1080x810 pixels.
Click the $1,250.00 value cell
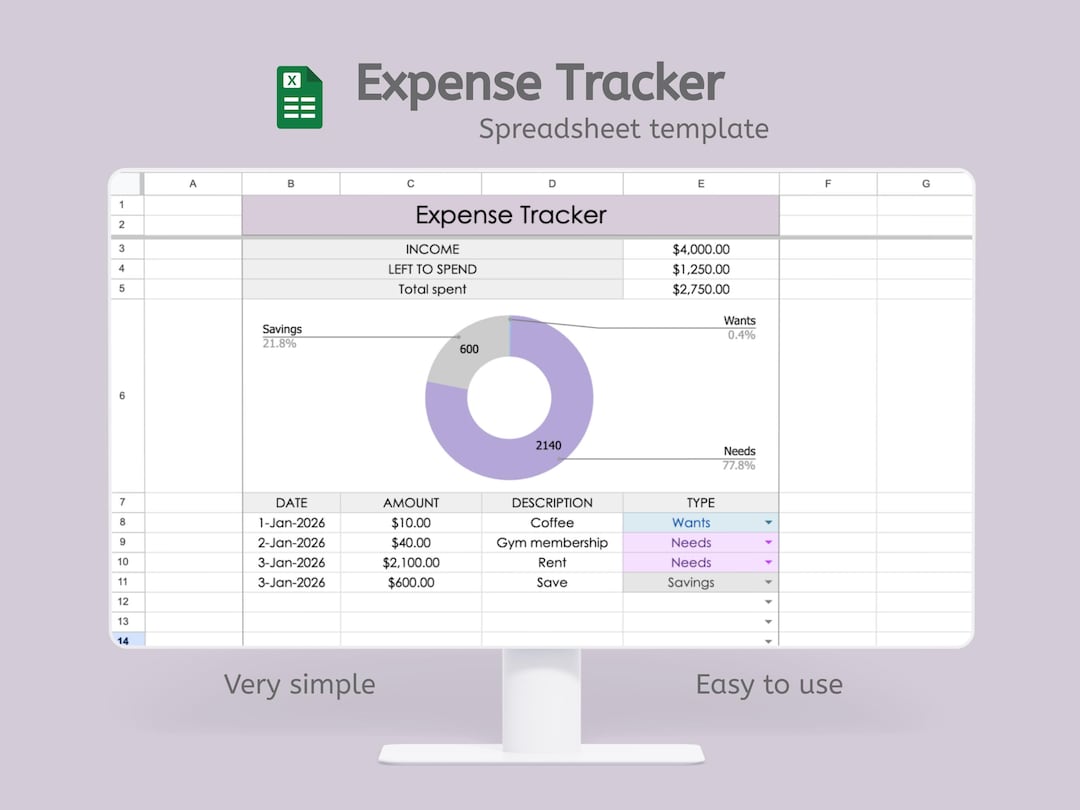[700, 269]
